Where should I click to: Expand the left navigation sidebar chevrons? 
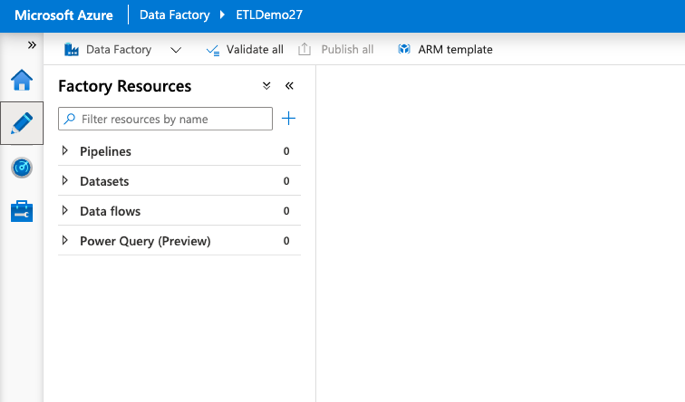32,46
